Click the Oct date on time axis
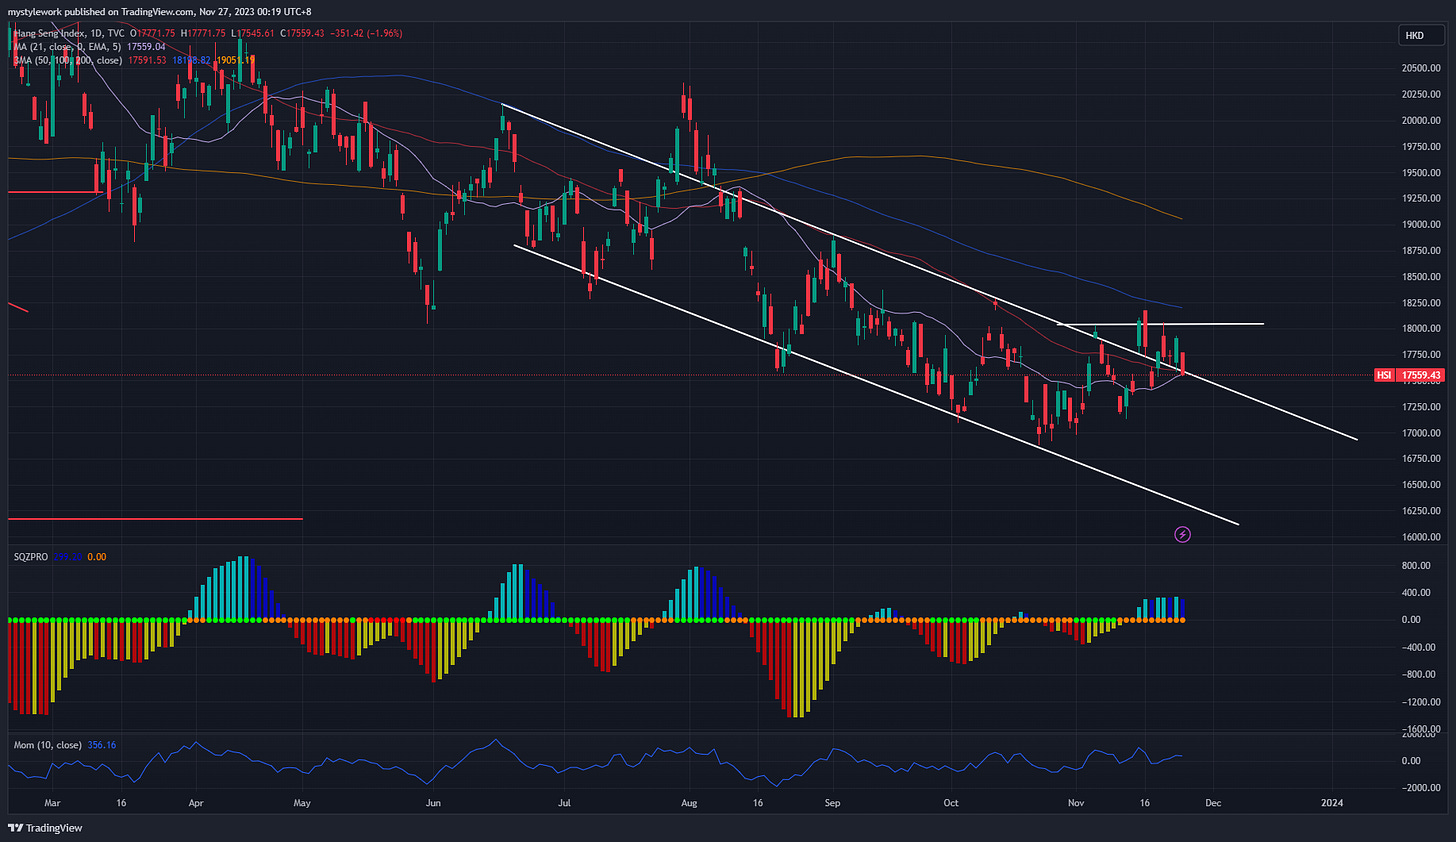This screenshot has width=1456, height=842. tap(951, 802)
